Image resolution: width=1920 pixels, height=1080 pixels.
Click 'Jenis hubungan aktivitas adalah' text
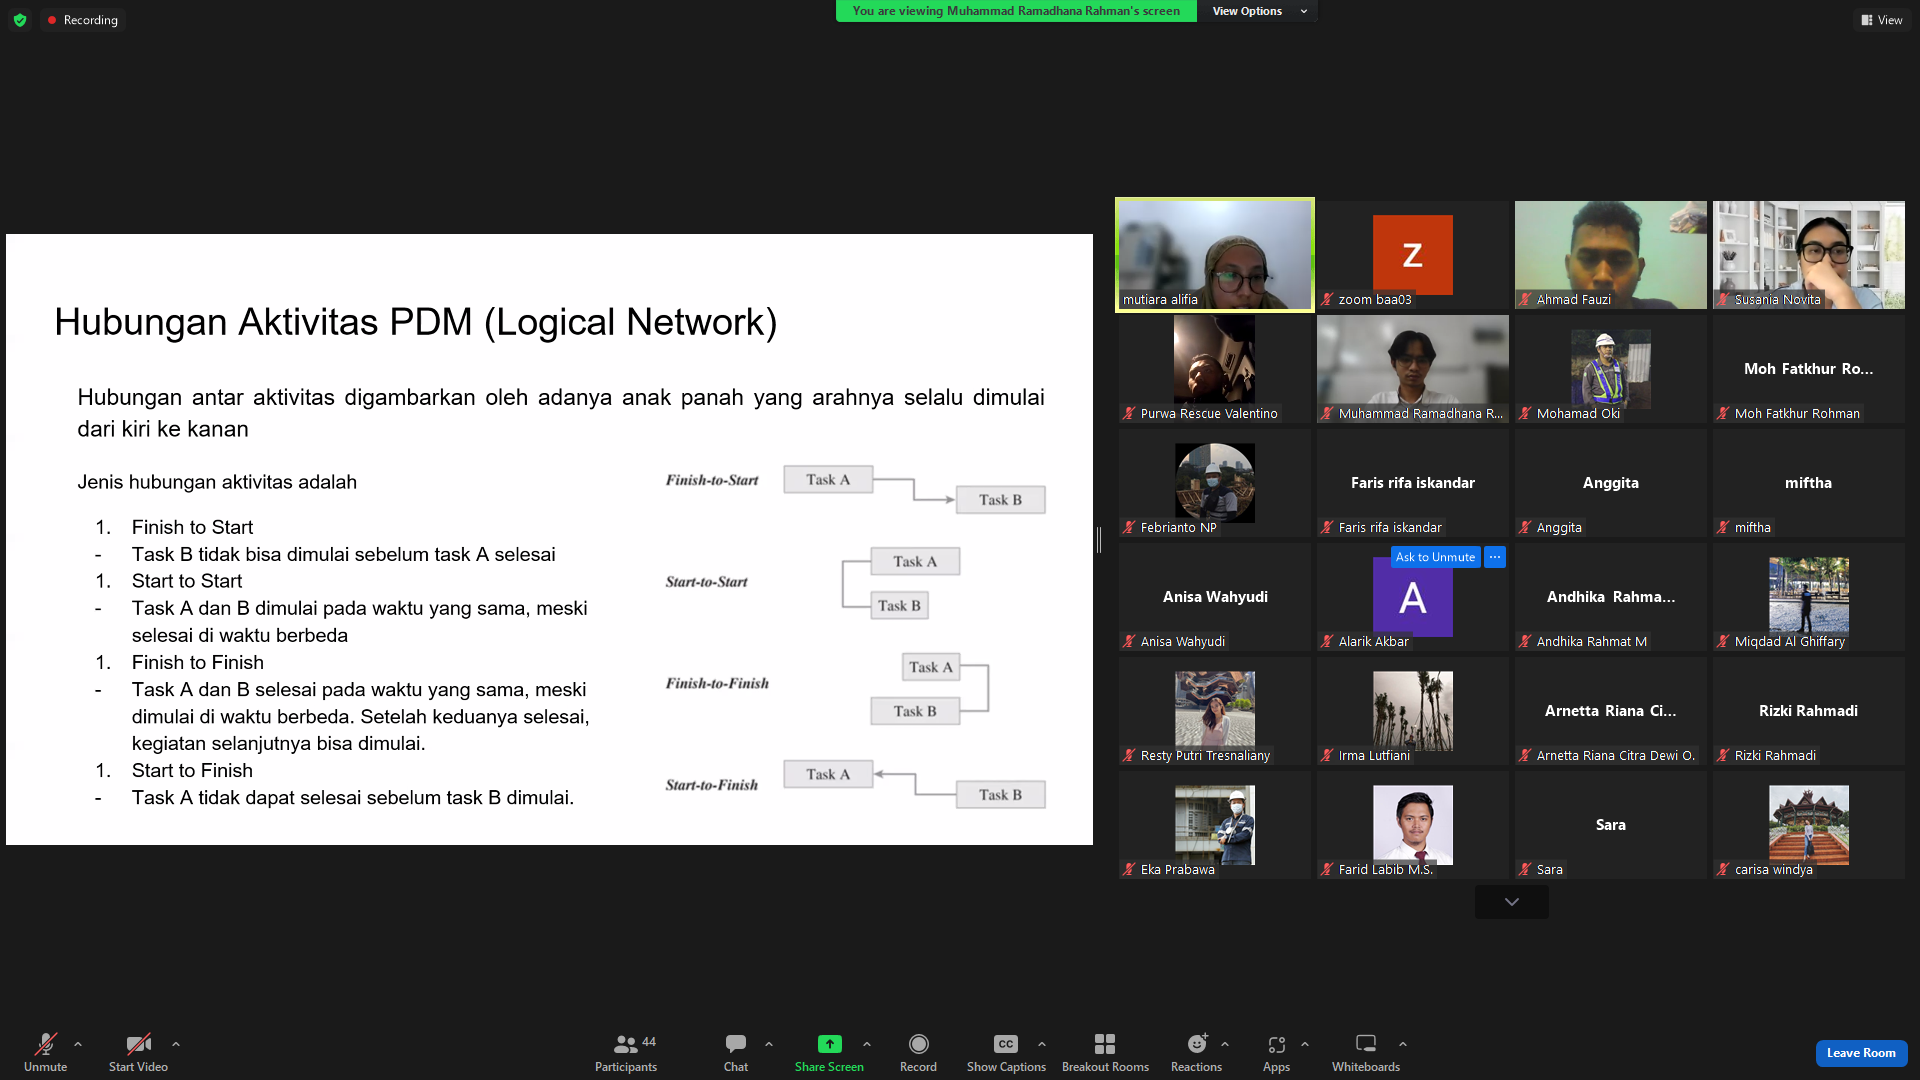coord(217,482)
